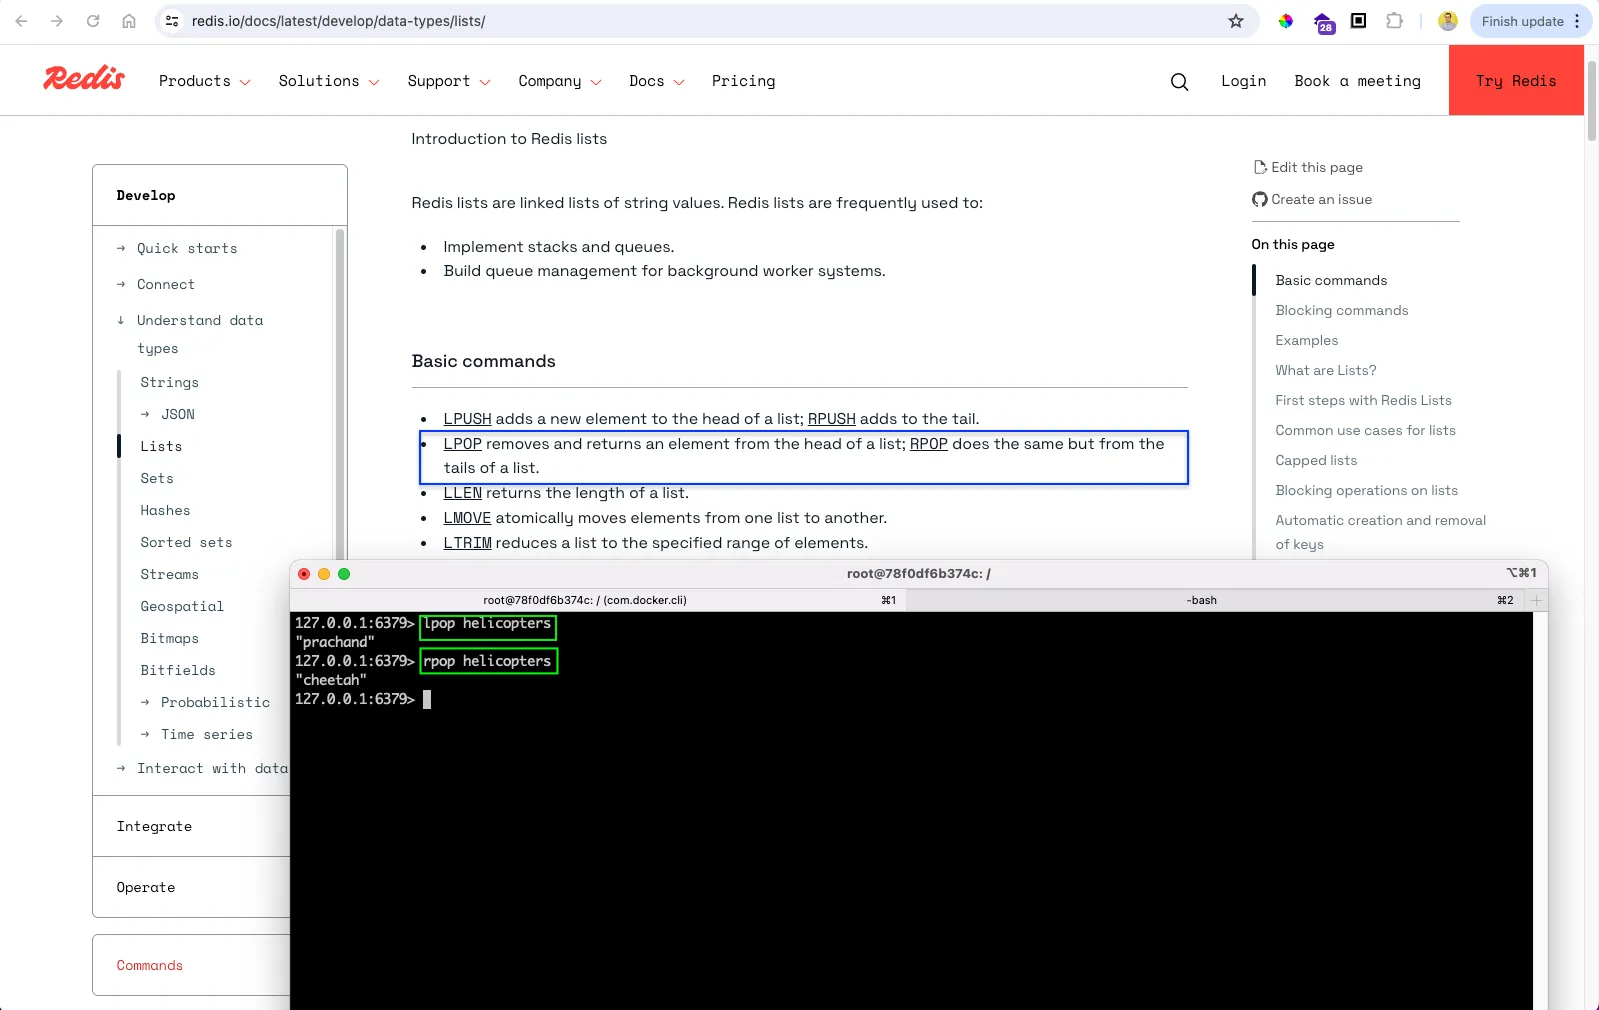1599x1010 pixels.
Task: Expand the Products menu
Action: click(204, 81)
